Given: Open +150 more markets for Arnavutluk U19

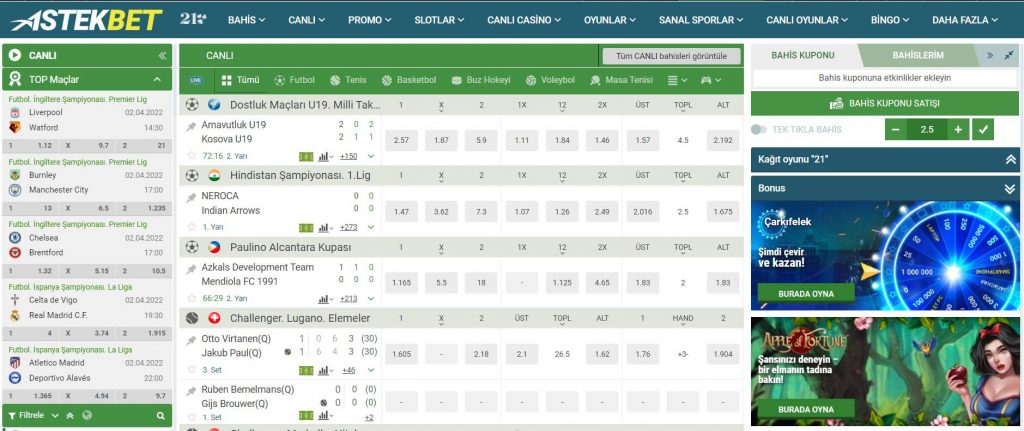Looking at the screenshot, I should [349, 156].
